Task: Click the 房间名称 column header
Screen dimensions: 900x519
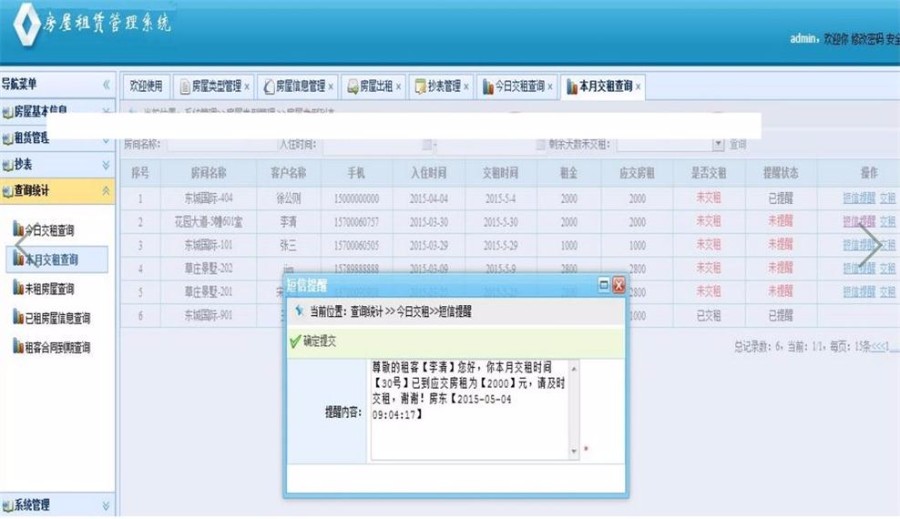Action: [208, 173]
